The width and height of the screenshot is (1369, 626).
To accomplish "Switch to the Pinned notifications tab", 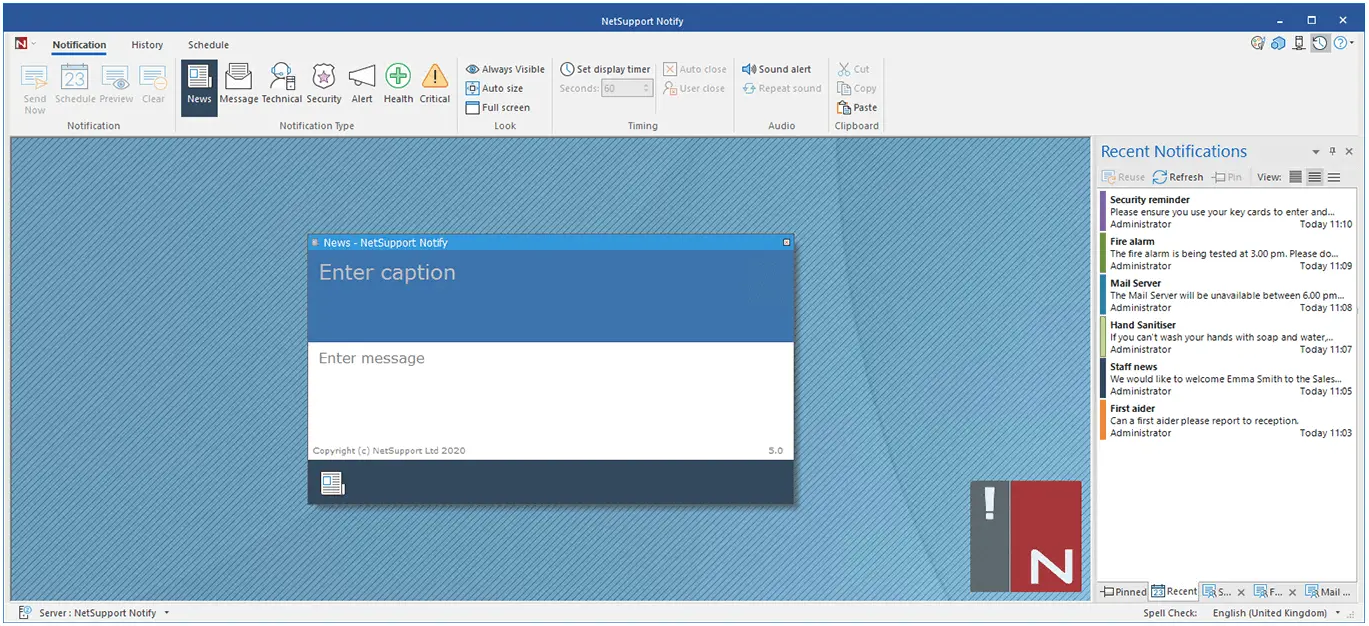I will pos(1122,591).
